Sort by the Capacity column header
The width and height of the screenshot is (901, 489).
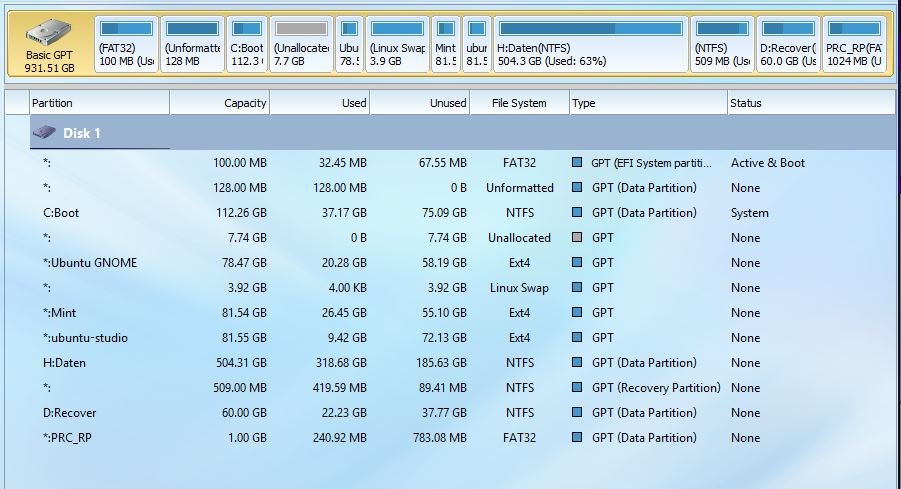219,103
